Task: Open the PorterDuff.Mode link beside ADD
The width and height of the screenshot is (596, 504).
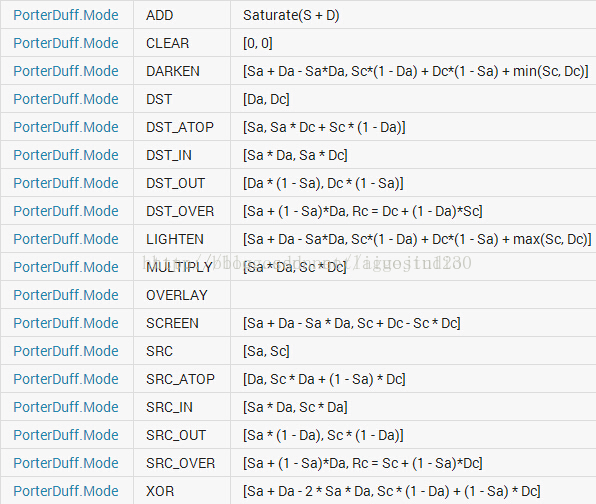Action: pos(66,15)
